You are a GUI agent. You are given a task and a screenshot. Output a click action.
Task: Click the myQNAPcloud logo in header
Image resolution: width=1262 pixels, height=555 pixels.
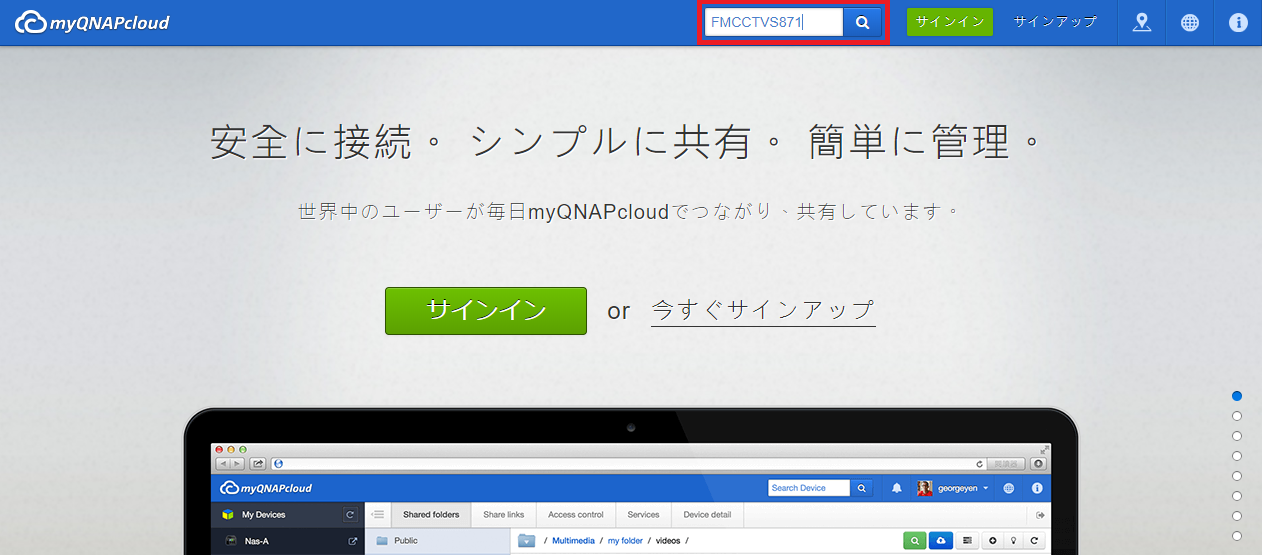coord(93,22)
